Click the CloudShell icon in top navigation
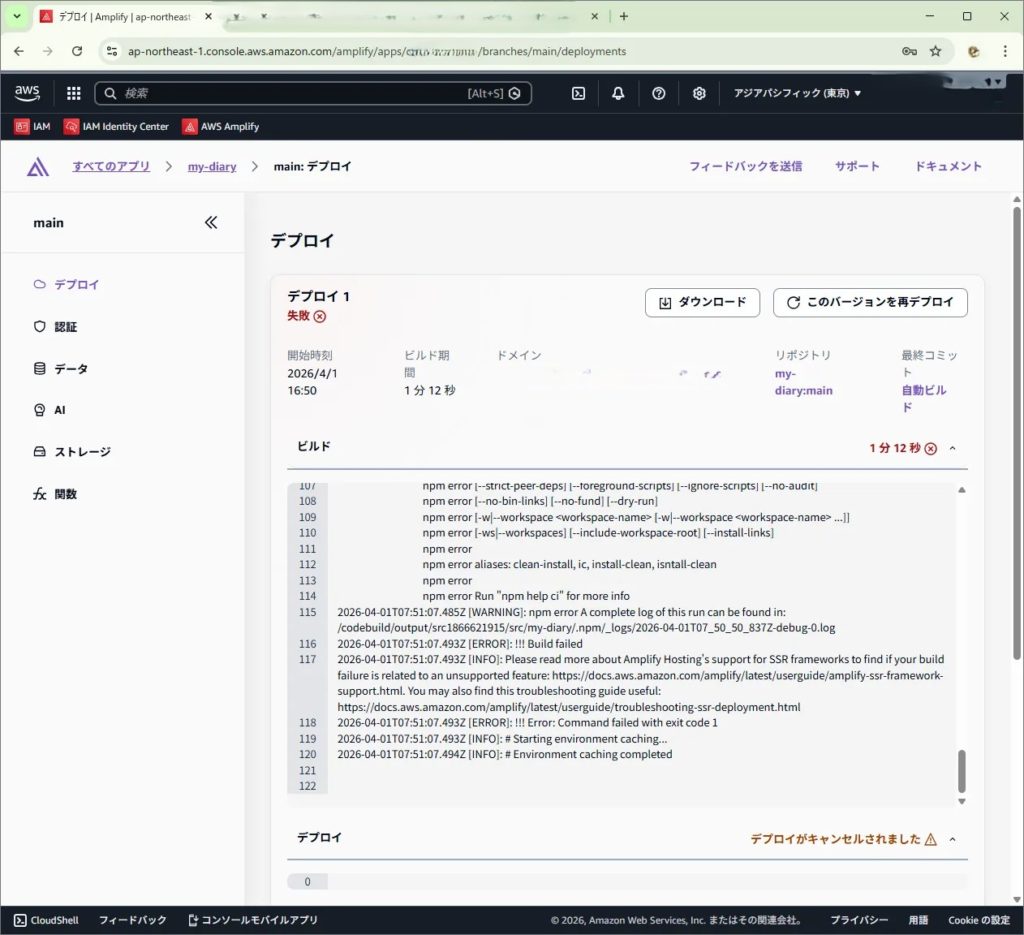The image size is (1024, 935). [578, 93]
